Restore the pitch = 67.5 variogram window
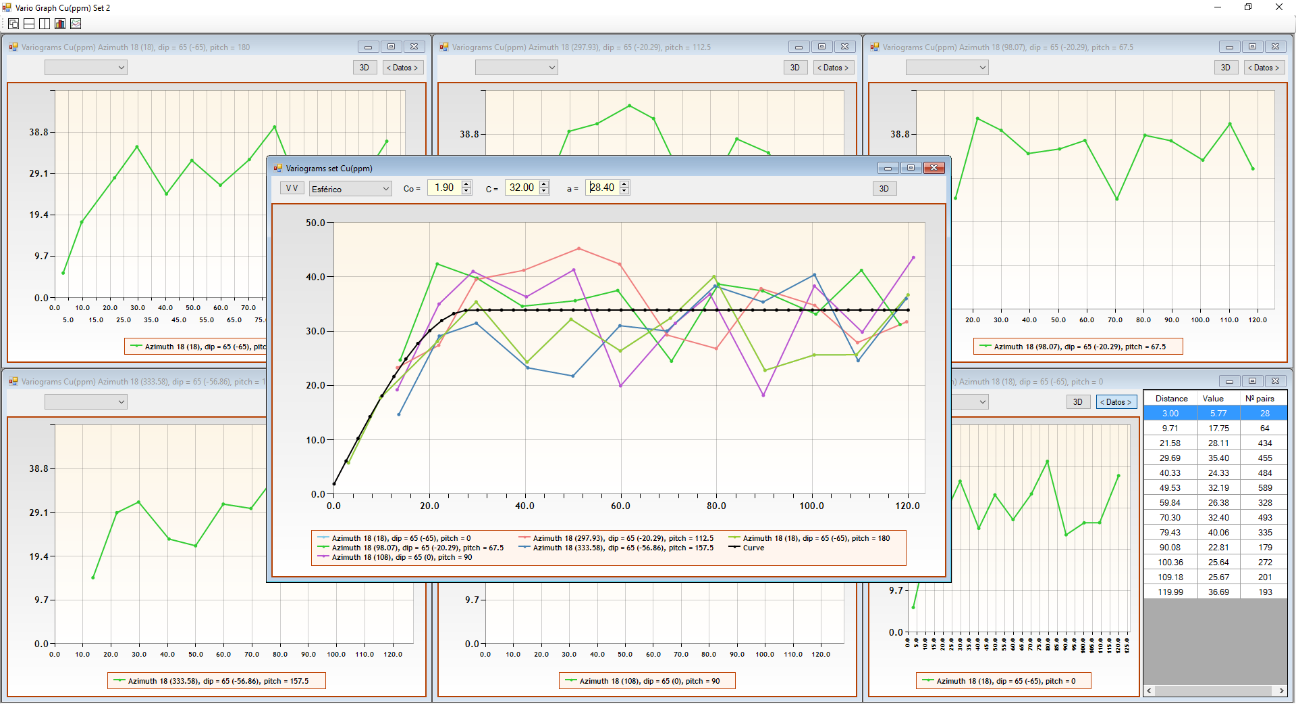1296x704 pixels. click(1250, 47)
